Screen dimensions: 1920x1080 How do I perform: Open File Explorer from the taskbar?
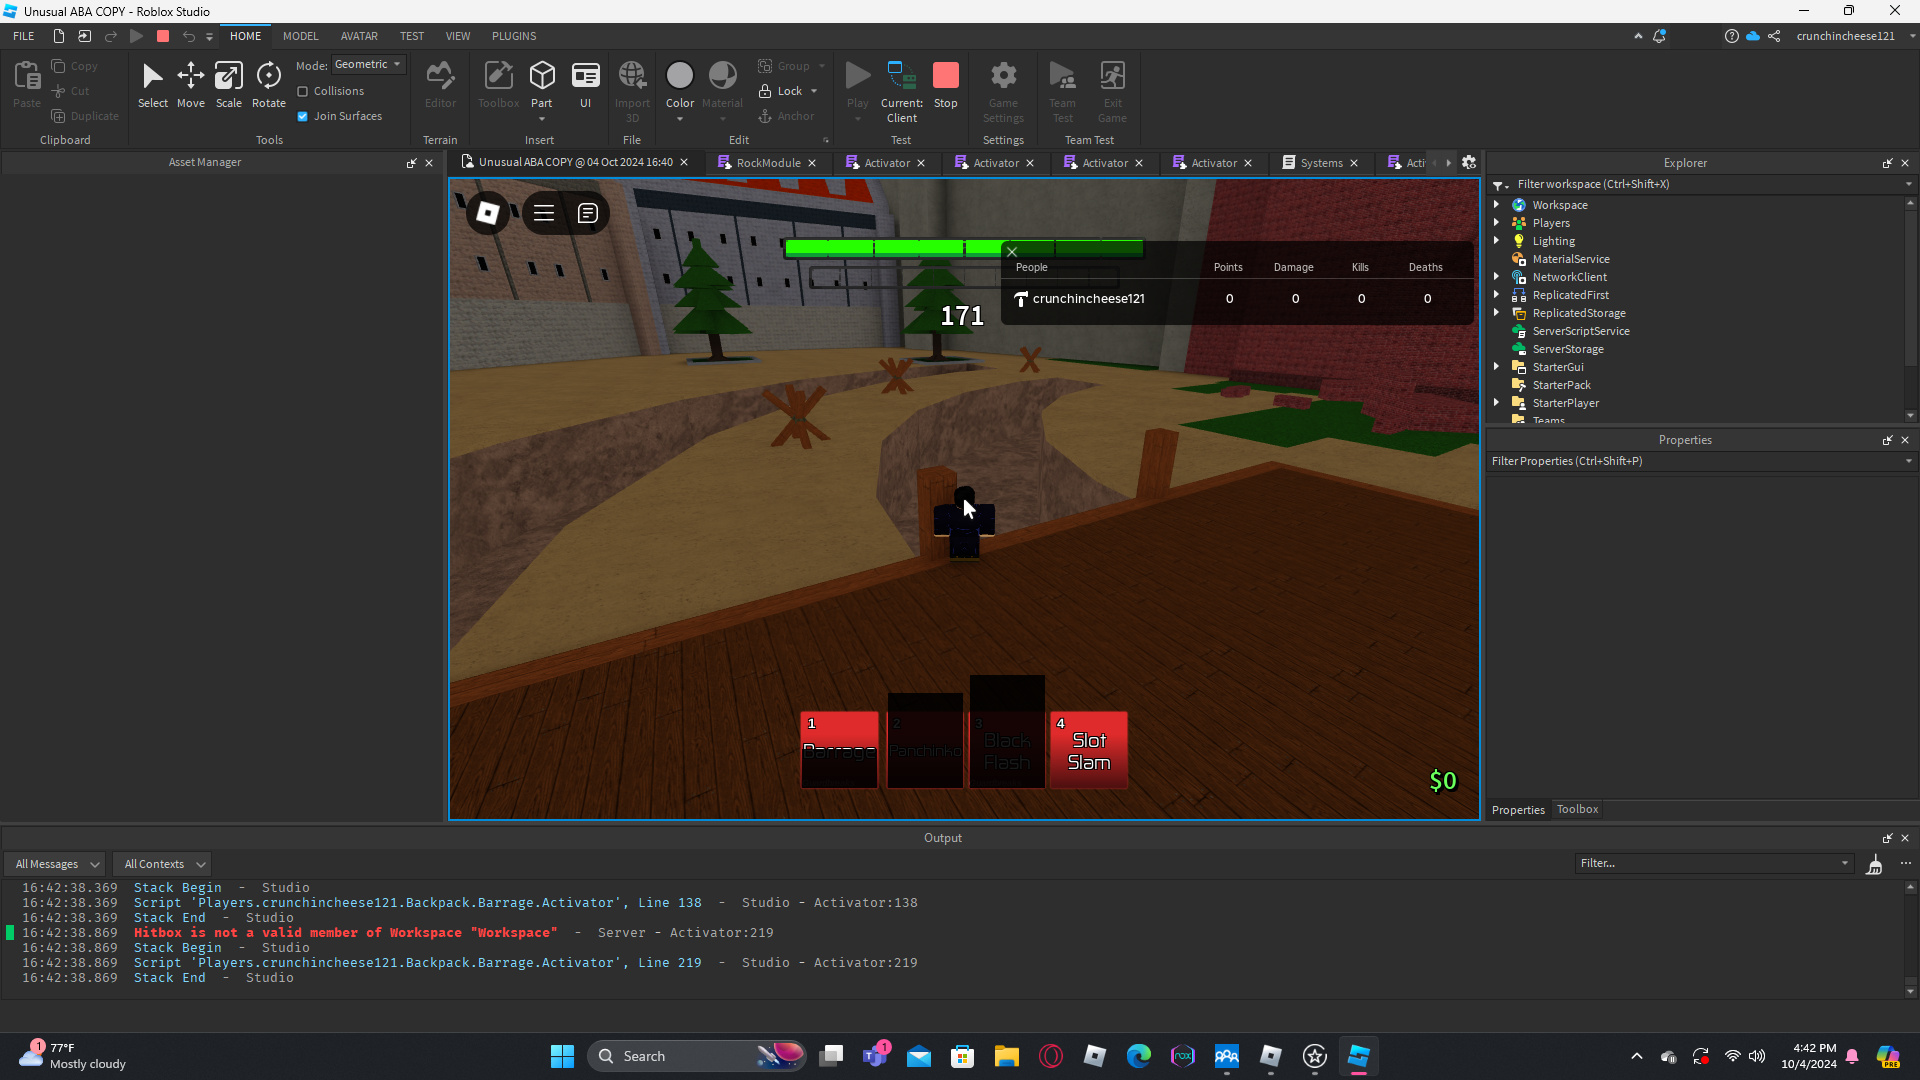[1007, 1056]
